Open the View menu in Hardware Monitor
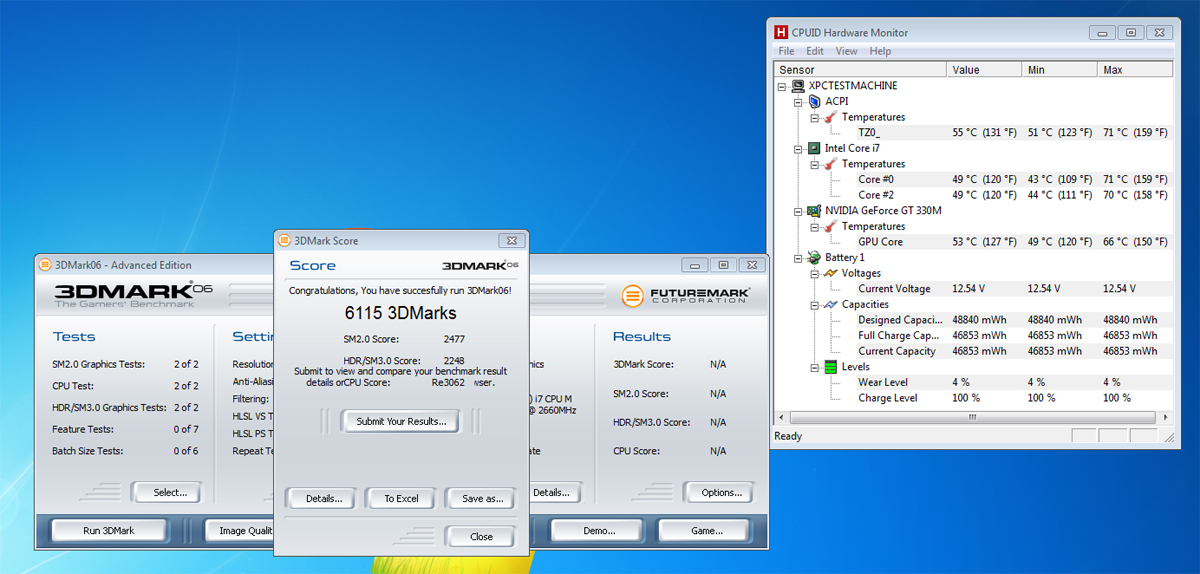This screenshot has width=1200, height=574. point(846,51)
